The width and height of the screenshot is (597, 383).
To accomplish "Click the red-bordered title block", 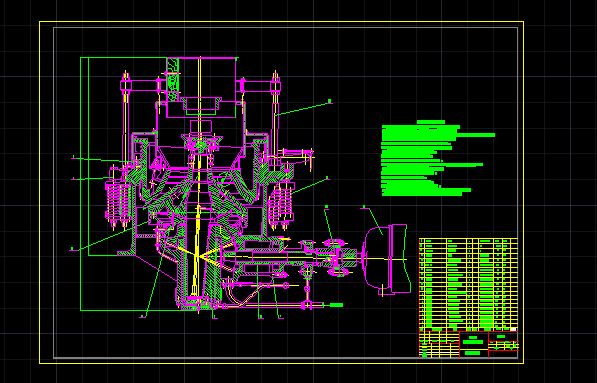I will [468, 345].
